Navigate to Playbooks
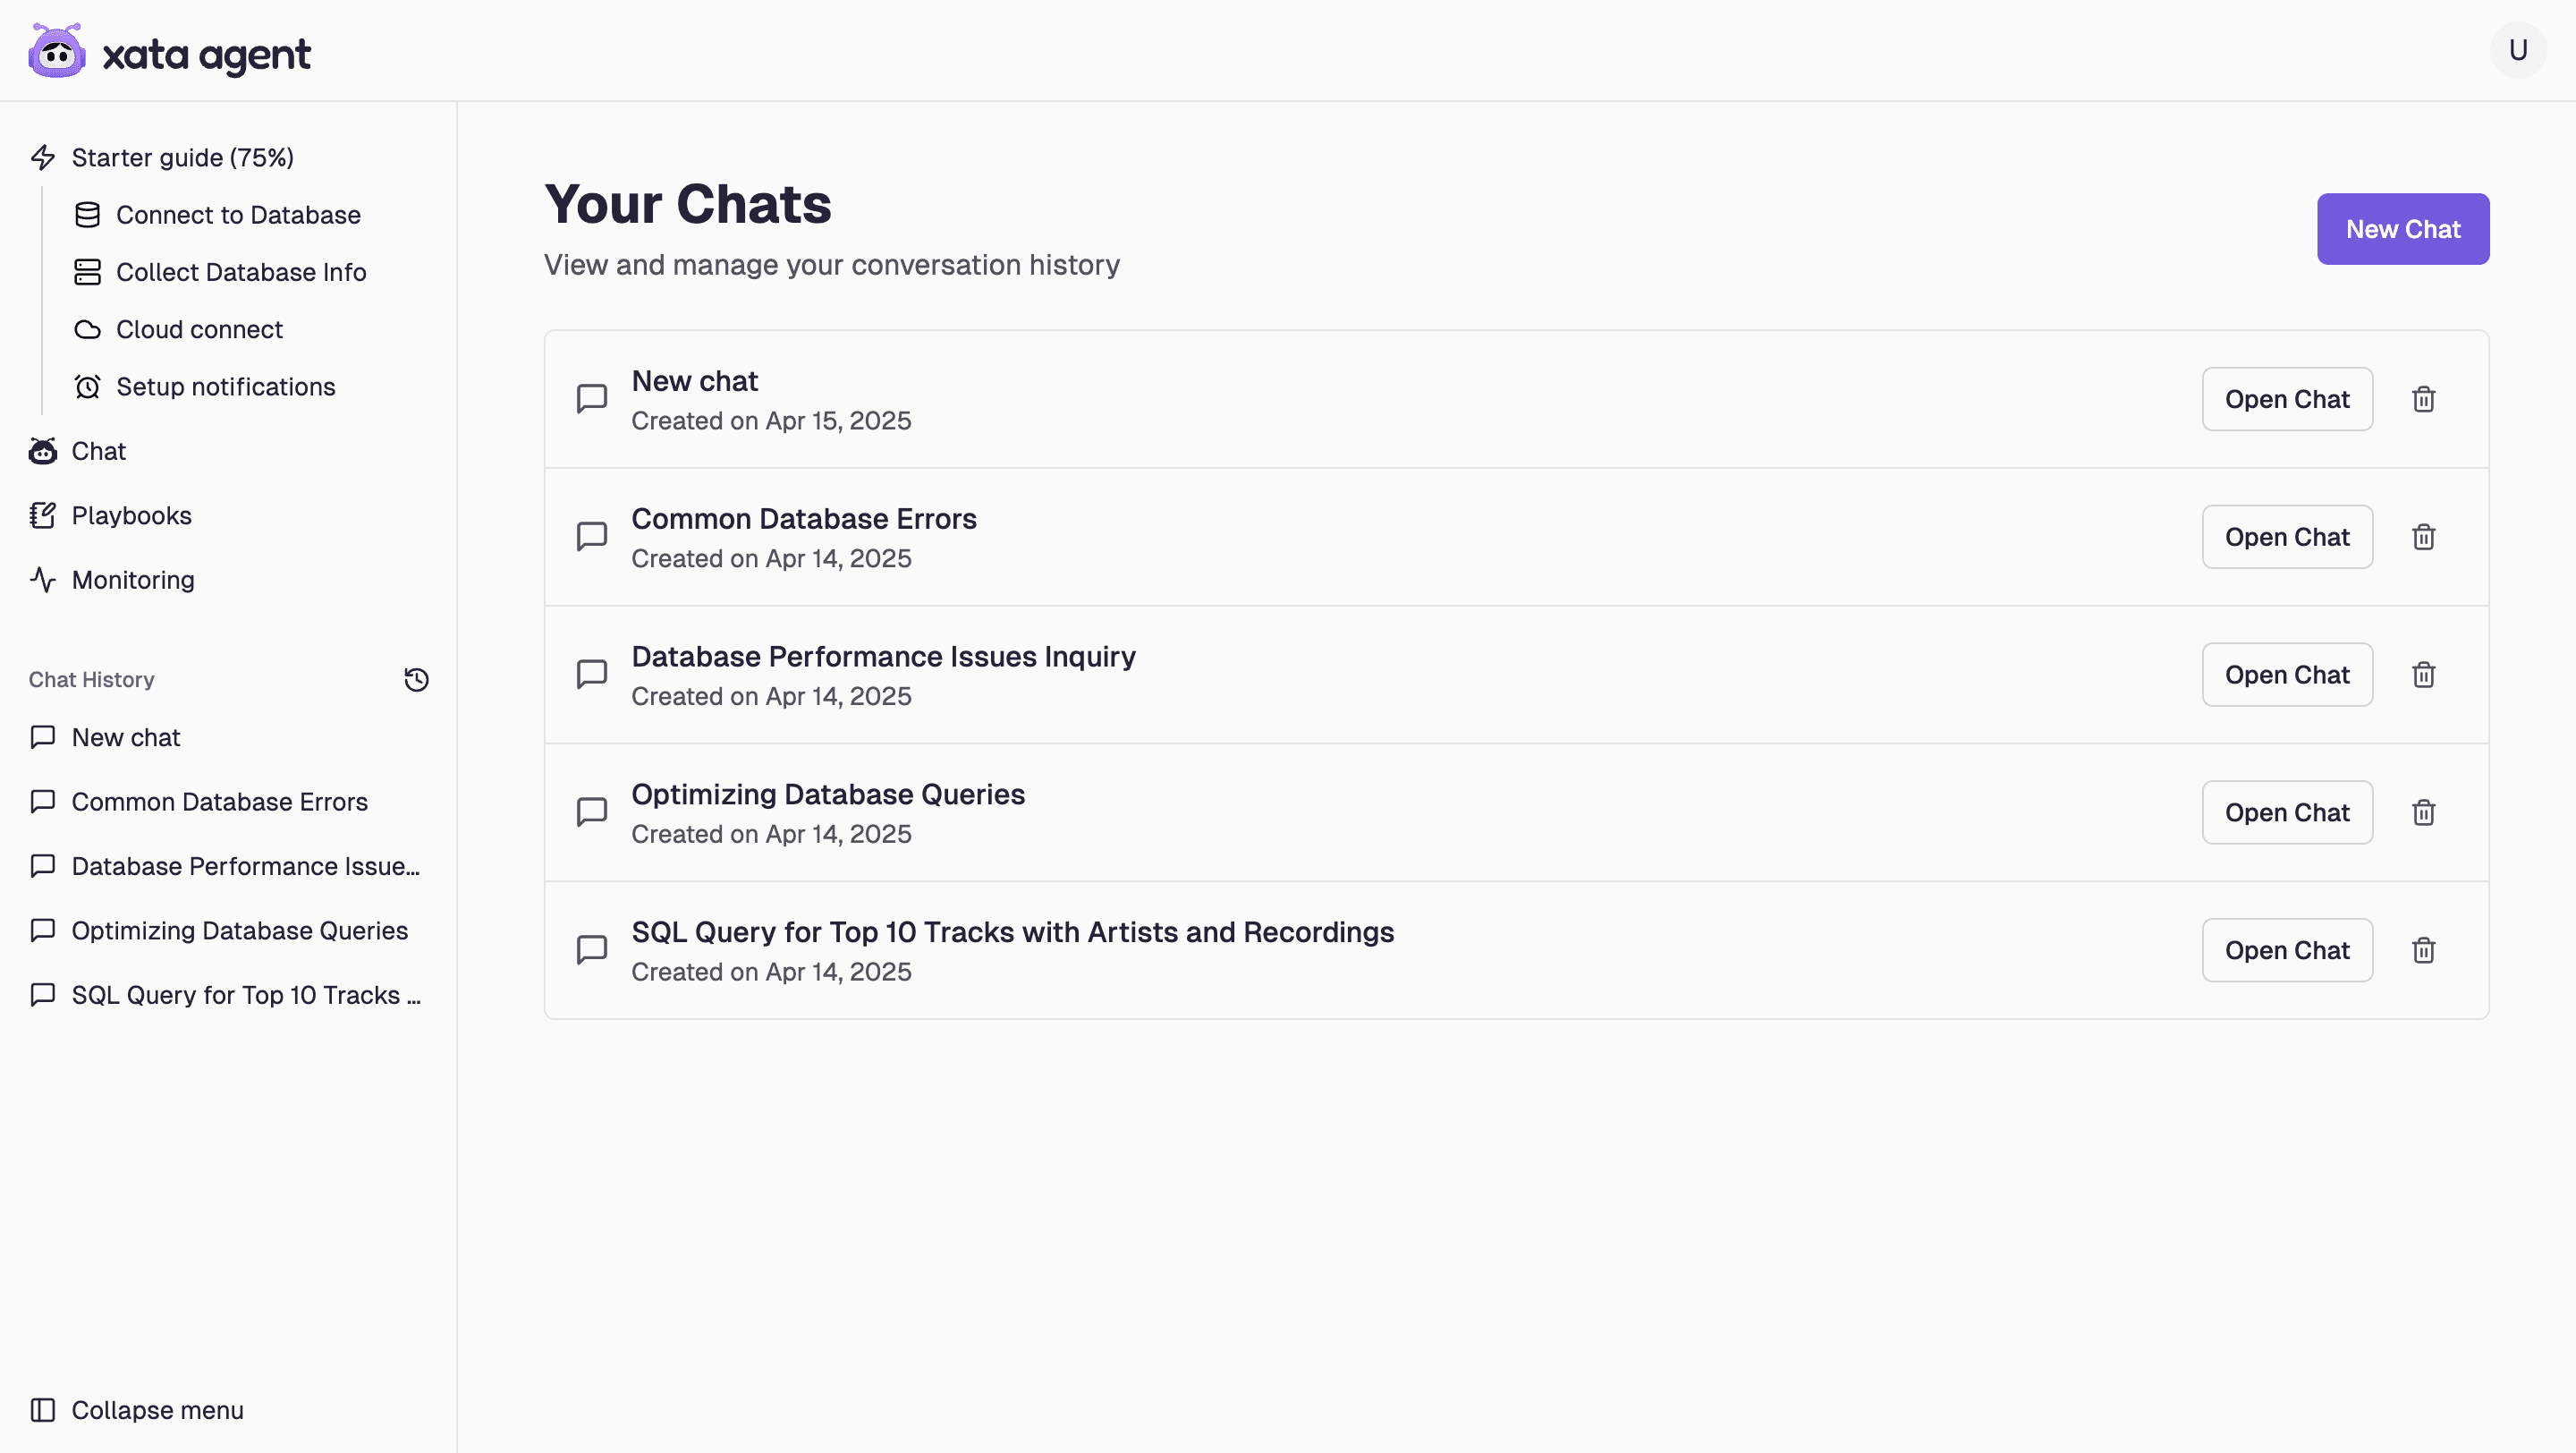2576x1453 pixels. click(x=131, y=516)
